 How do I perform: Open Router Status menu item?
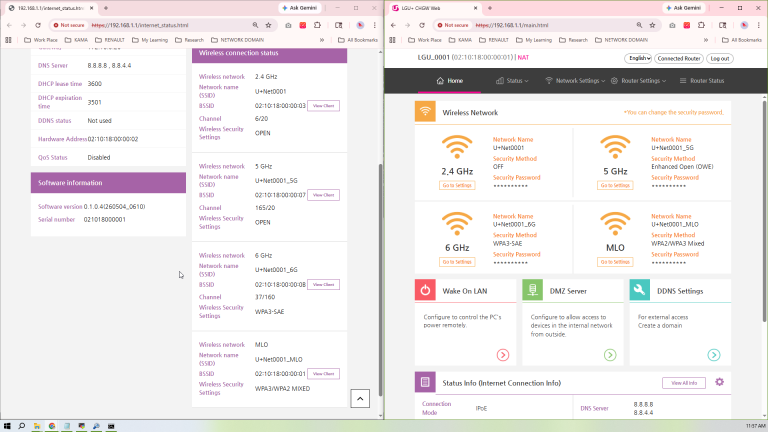pyautogui.click(x=702, y=81)
